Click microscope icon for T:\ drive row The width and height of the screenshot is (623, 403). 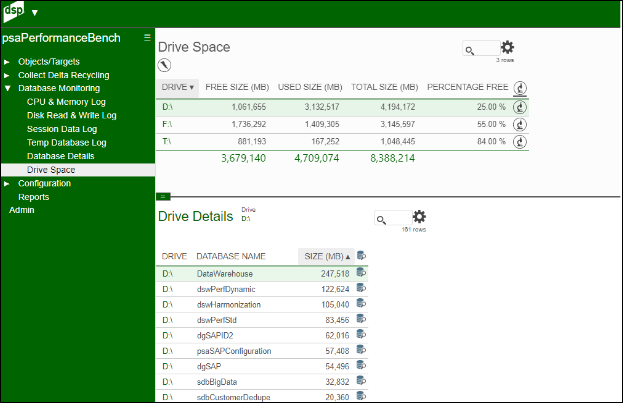[x=520, y=141]
